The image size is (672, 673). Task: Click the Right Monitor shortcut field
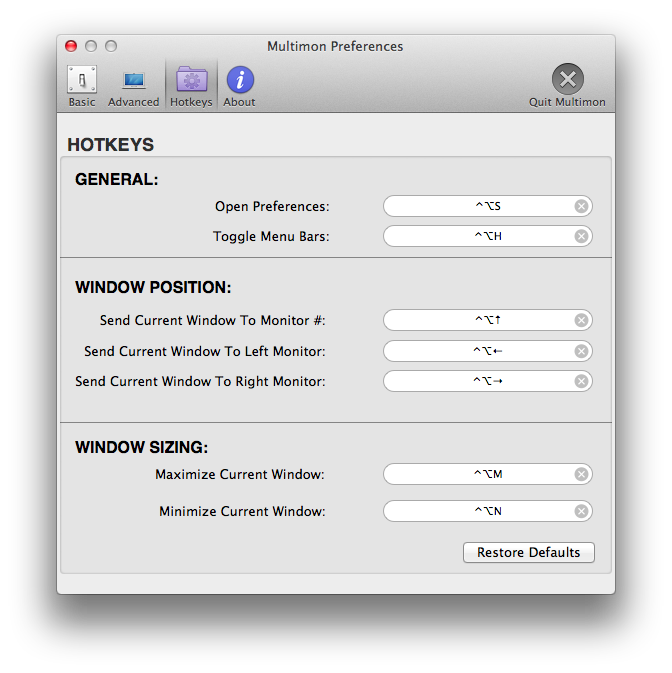[x=487, y=381]
